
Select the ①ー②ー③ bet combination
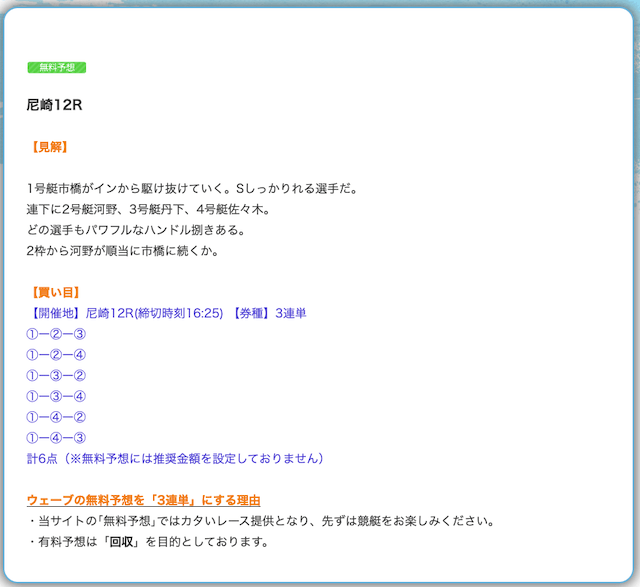[x=56, y=334]
